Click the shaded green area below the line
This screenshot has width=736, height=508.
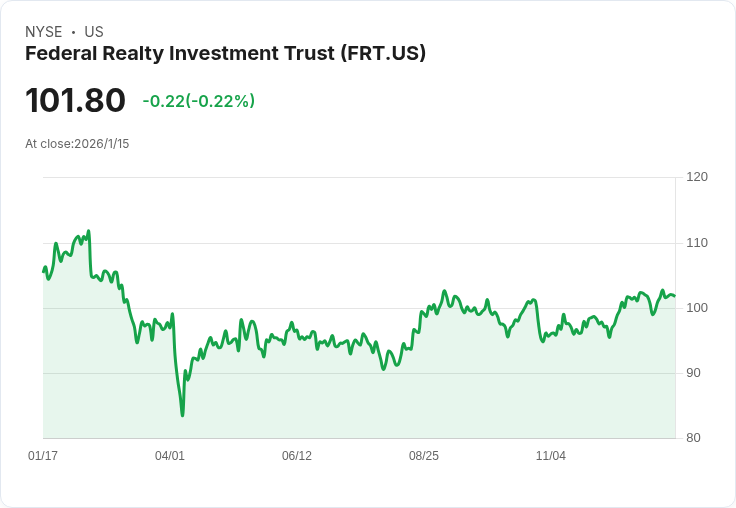(x=359, y=404)
